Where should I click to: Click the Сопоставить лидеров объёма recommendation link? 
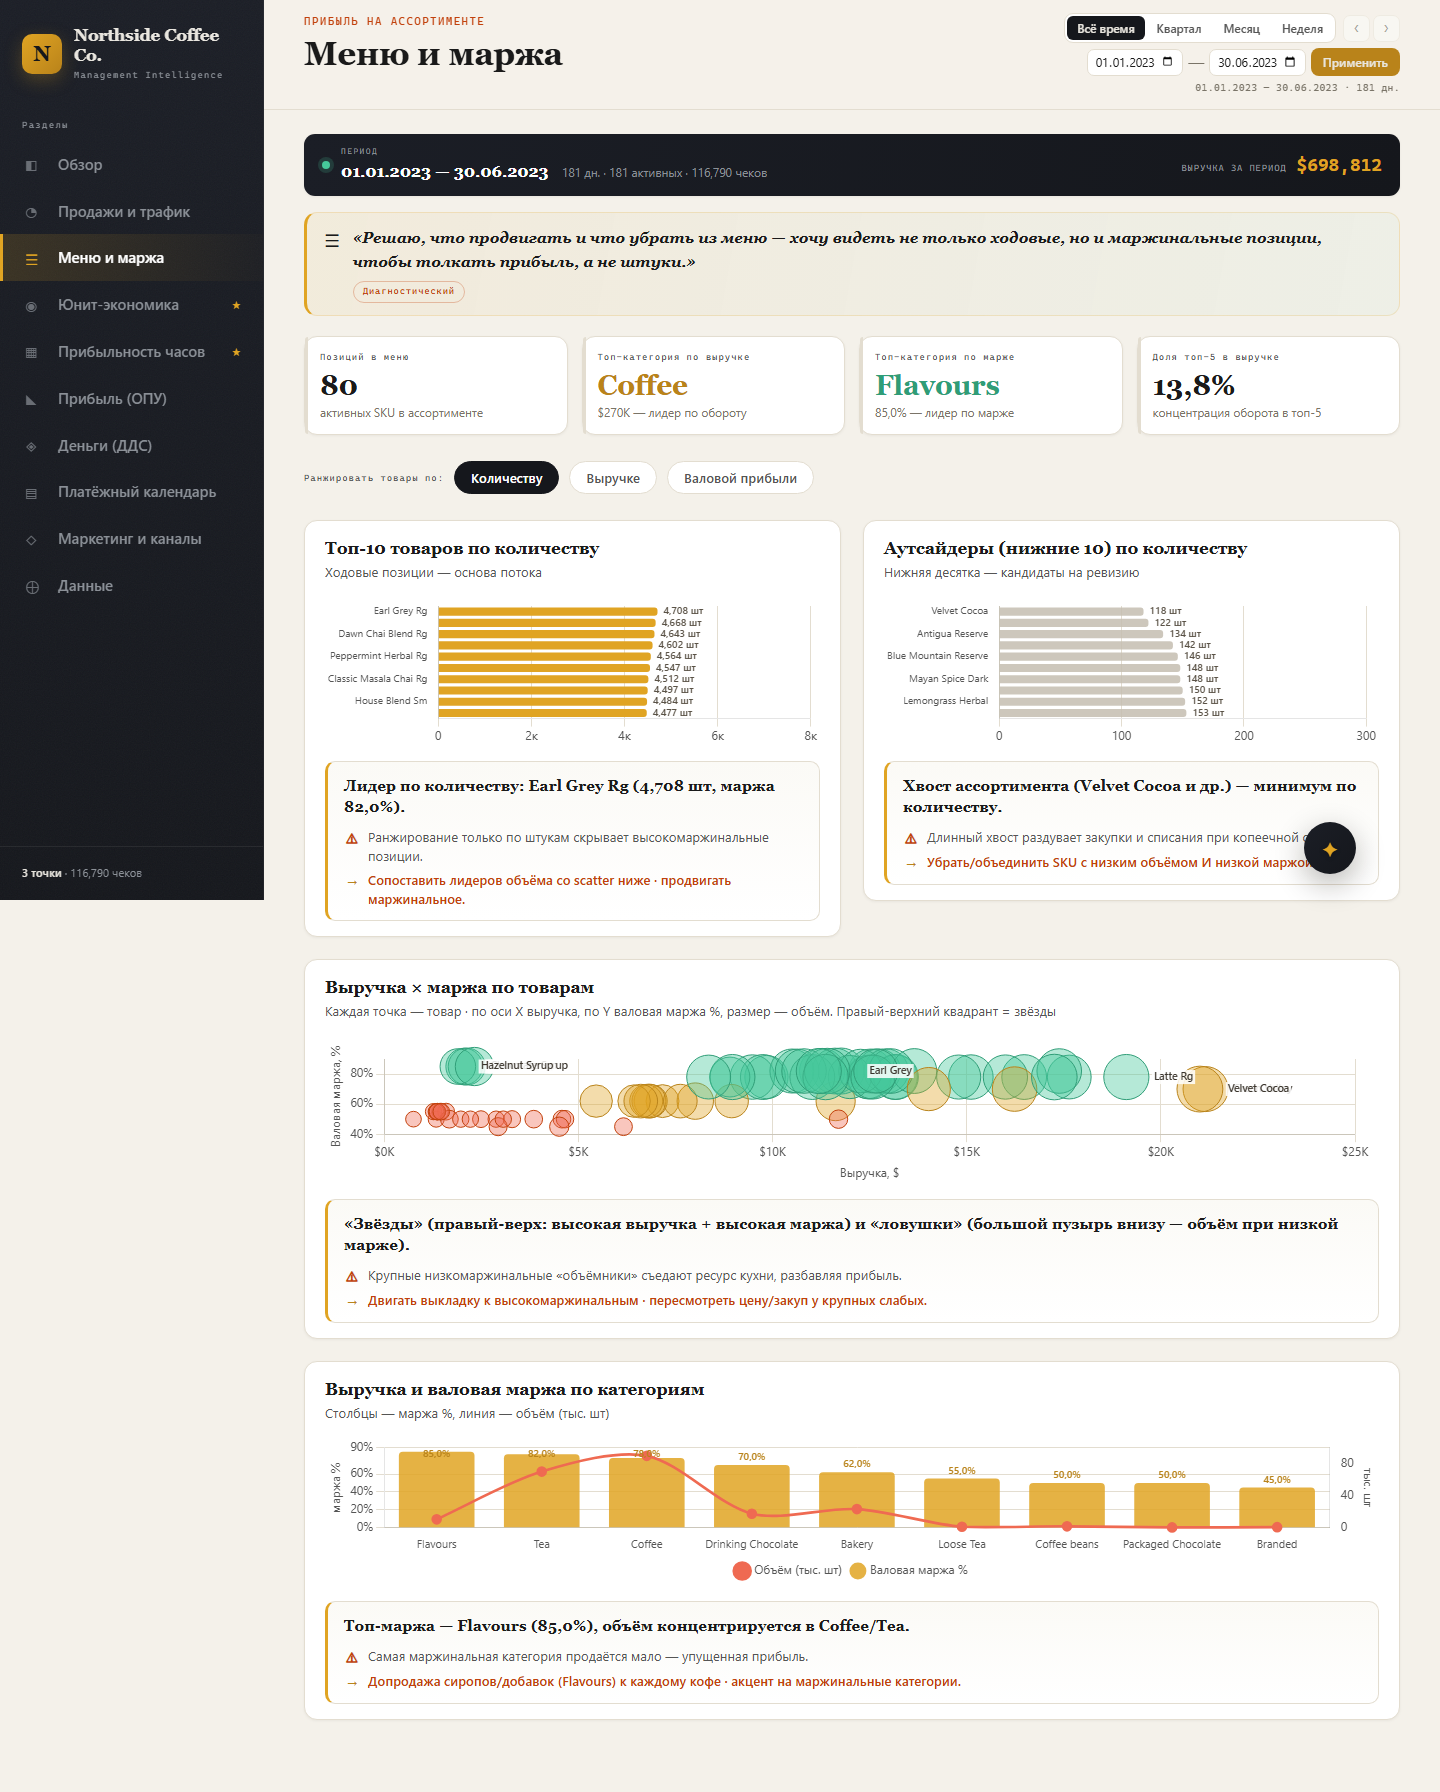pos(549,890)
